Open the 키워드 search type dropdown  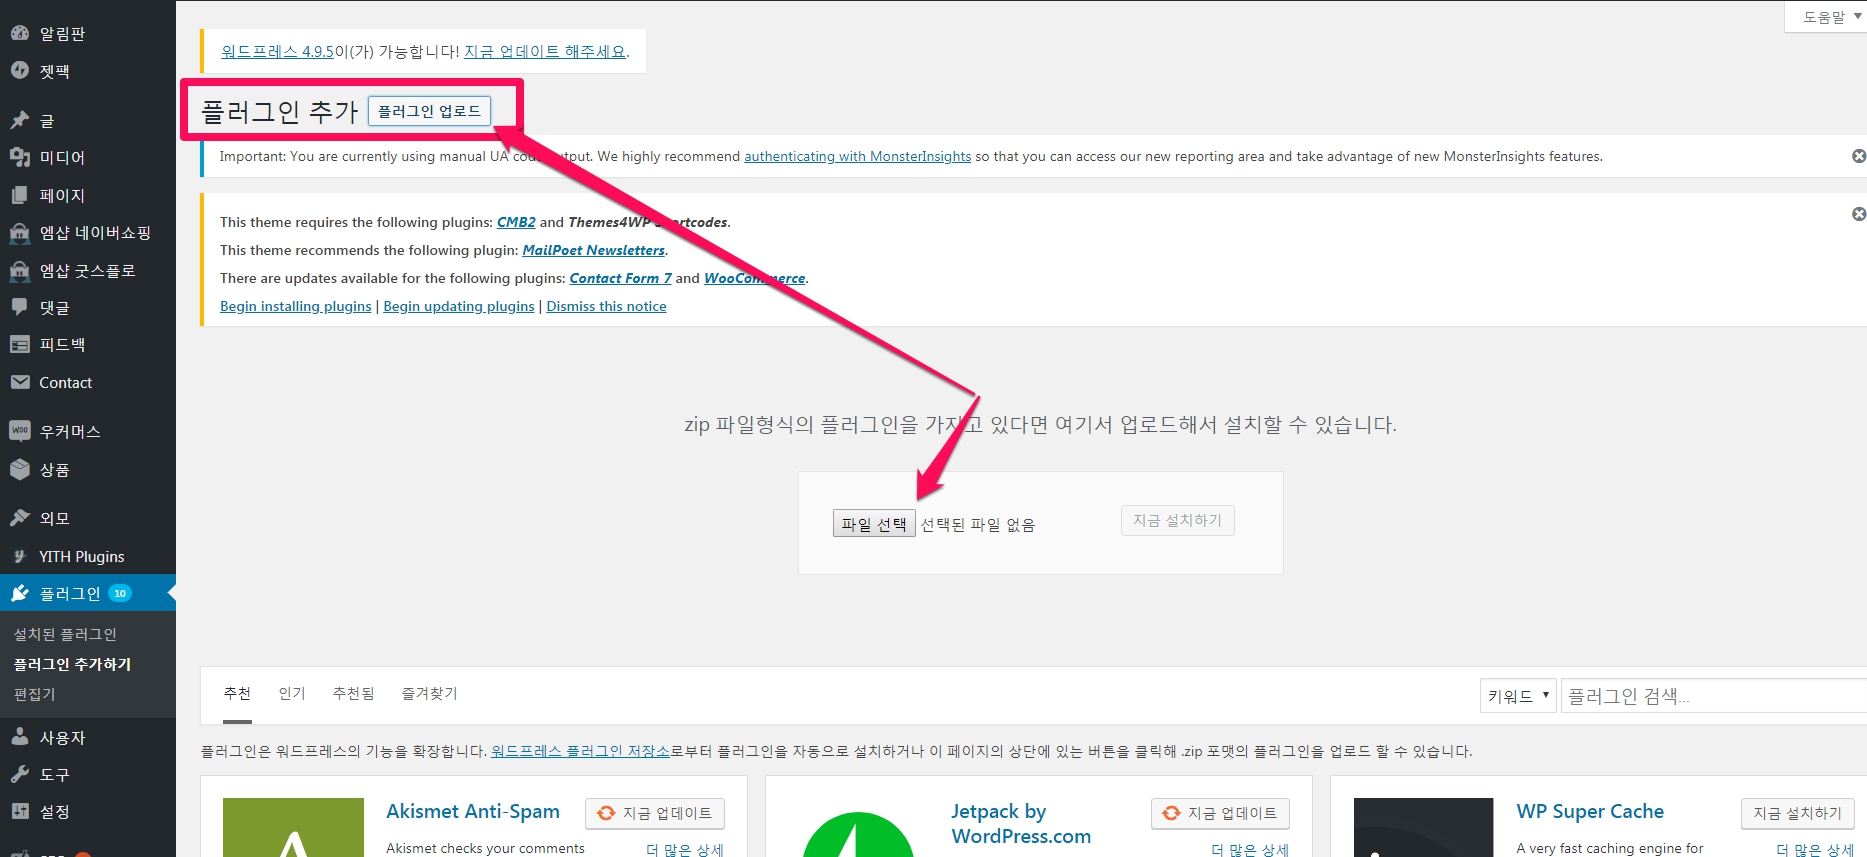[1517, 695]
